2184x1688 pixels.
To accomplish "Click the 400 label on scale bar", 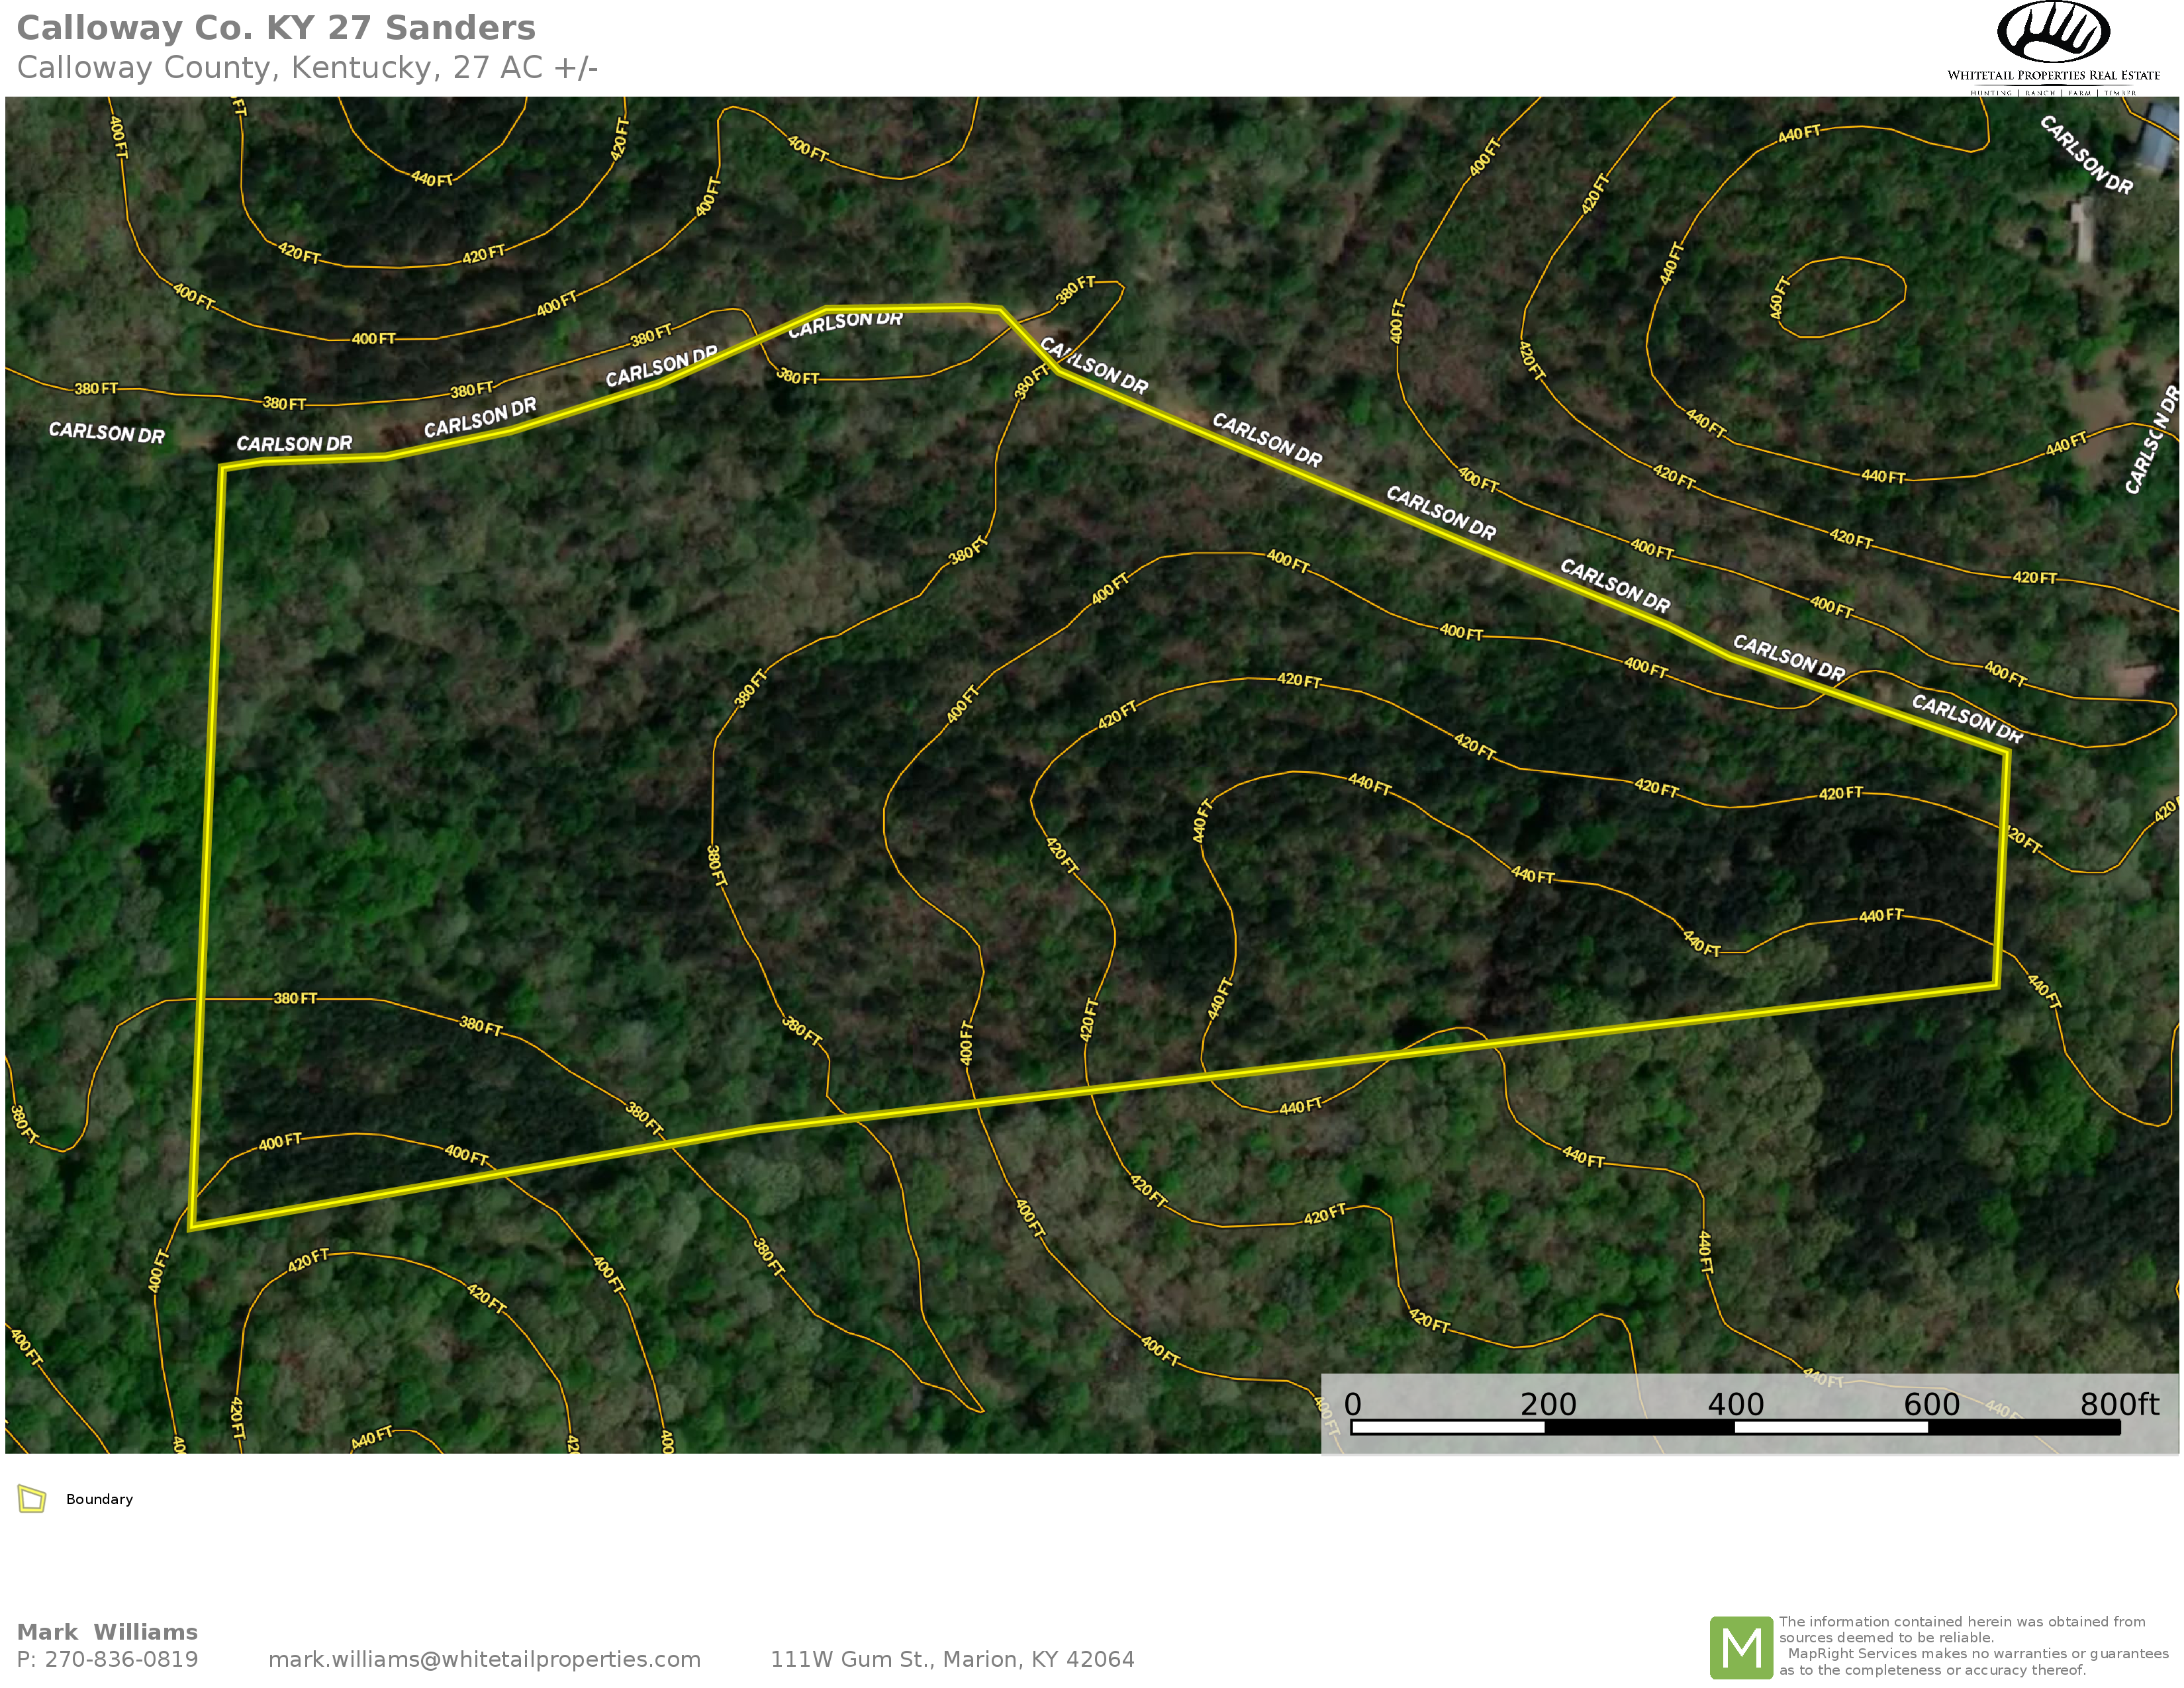I will point(1735,1405).
